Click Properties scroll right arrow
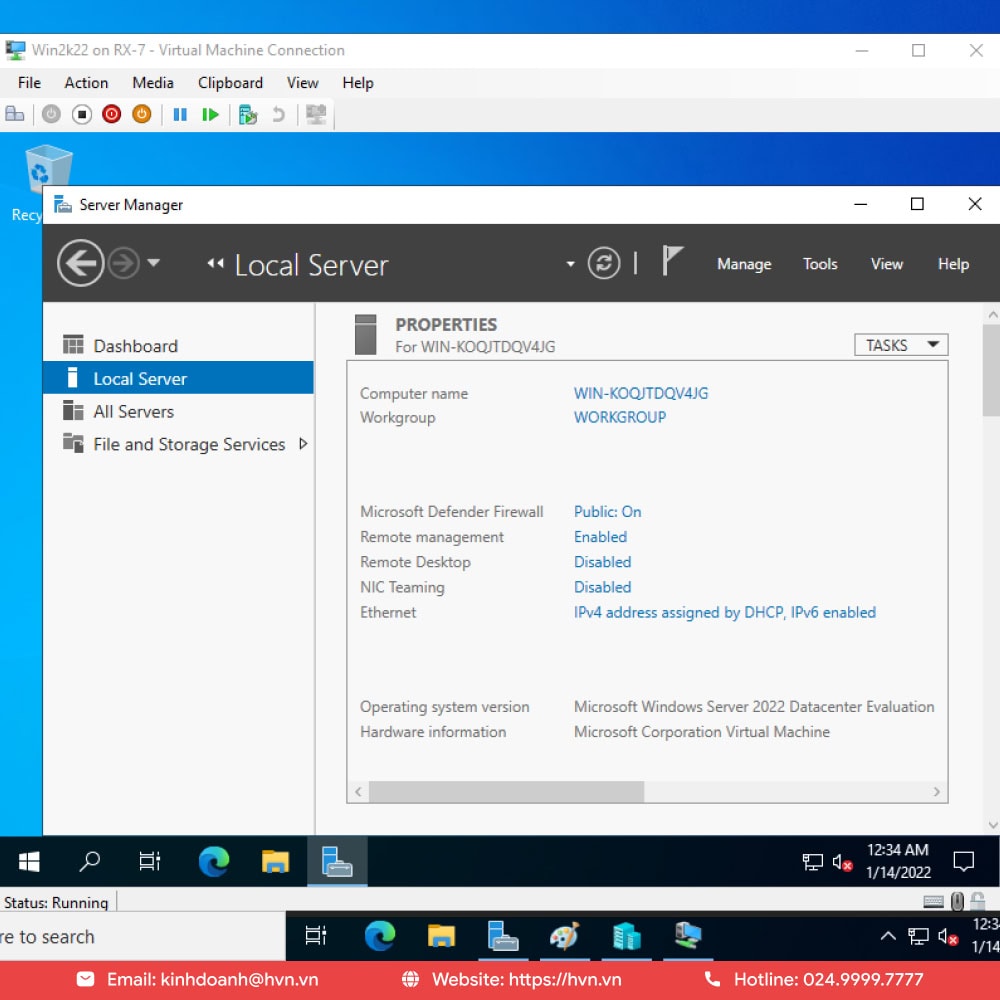 point(936,791)
